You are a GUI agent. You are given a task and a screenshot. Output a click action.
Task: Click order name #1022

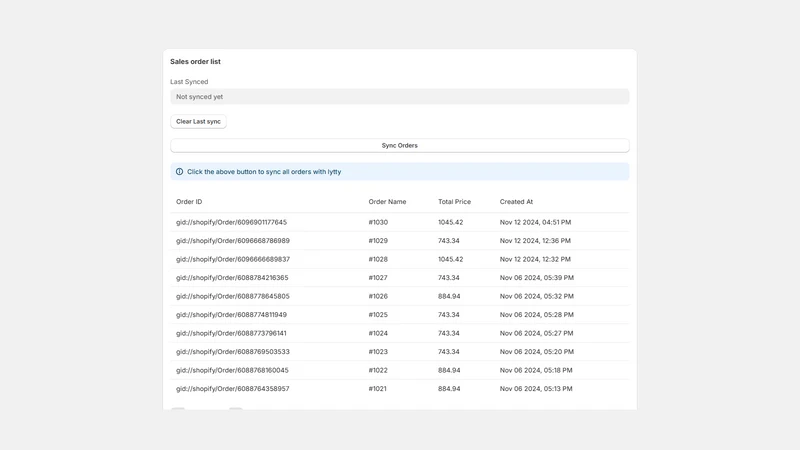point(378,370)
